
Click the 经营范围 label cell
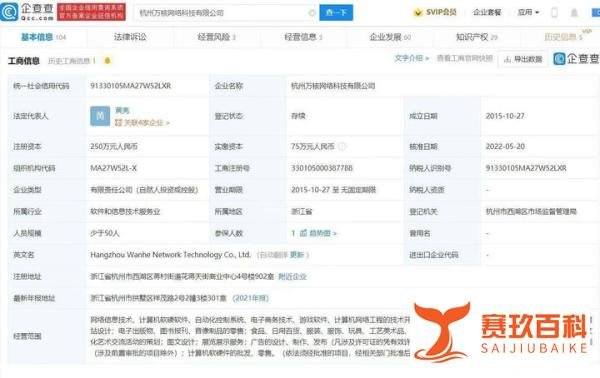(47, 336)
